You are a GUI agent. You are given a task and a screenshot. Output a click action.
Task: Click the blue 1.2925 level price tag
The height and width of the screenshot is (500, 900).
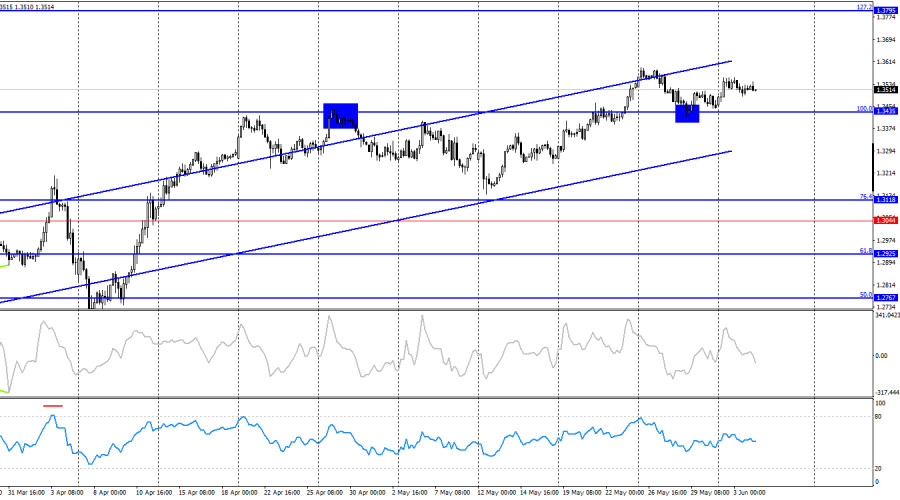[x=886, y=254]
